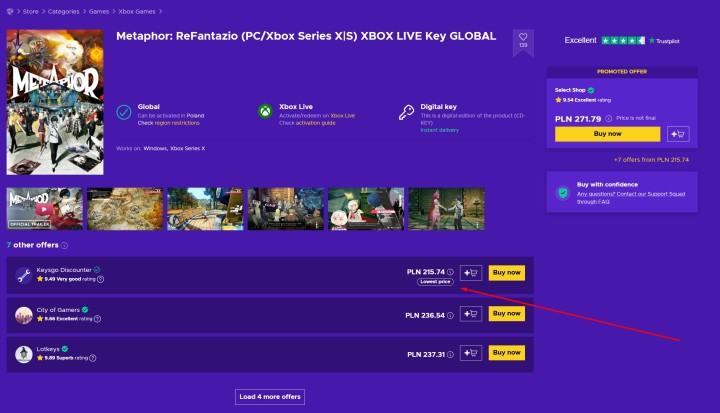Click the Instant delivery text
720x413 pixels.
point(439,130)
